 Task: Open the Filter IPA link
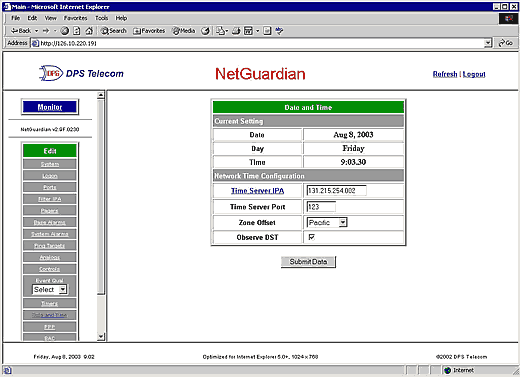click(50, 199)
